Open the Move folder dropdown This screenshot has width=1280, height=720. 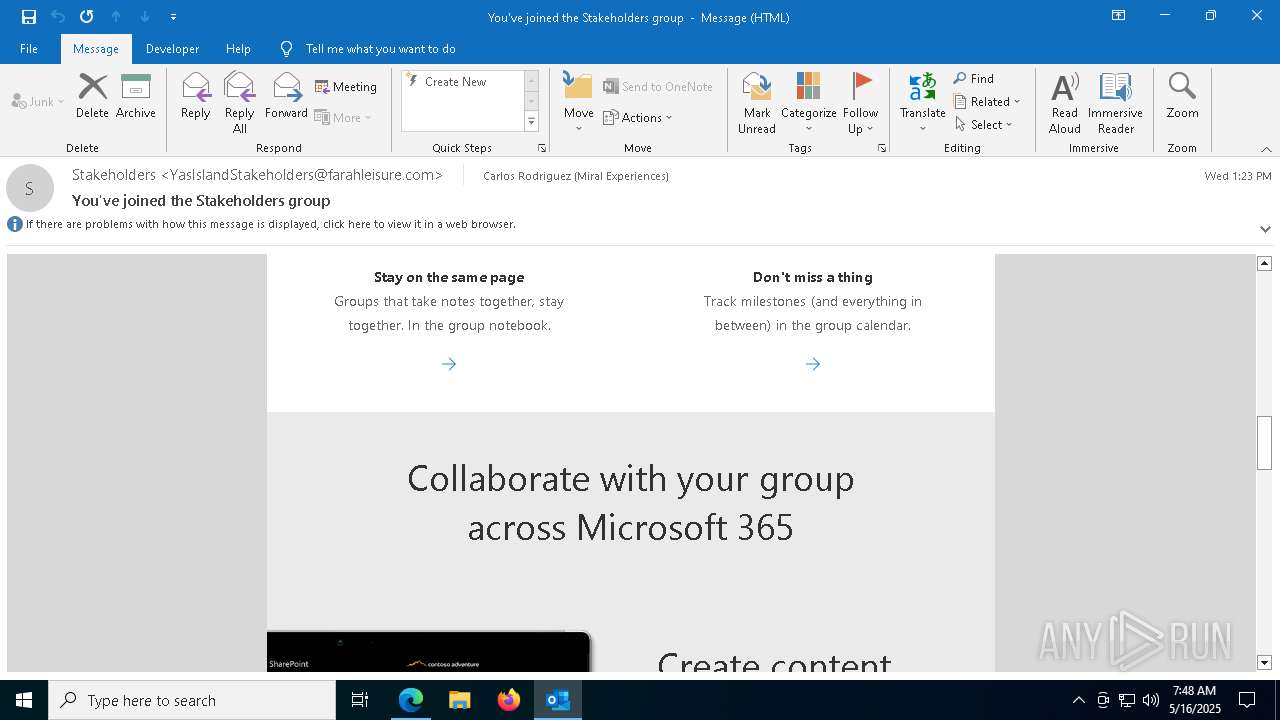coord(578,103)
